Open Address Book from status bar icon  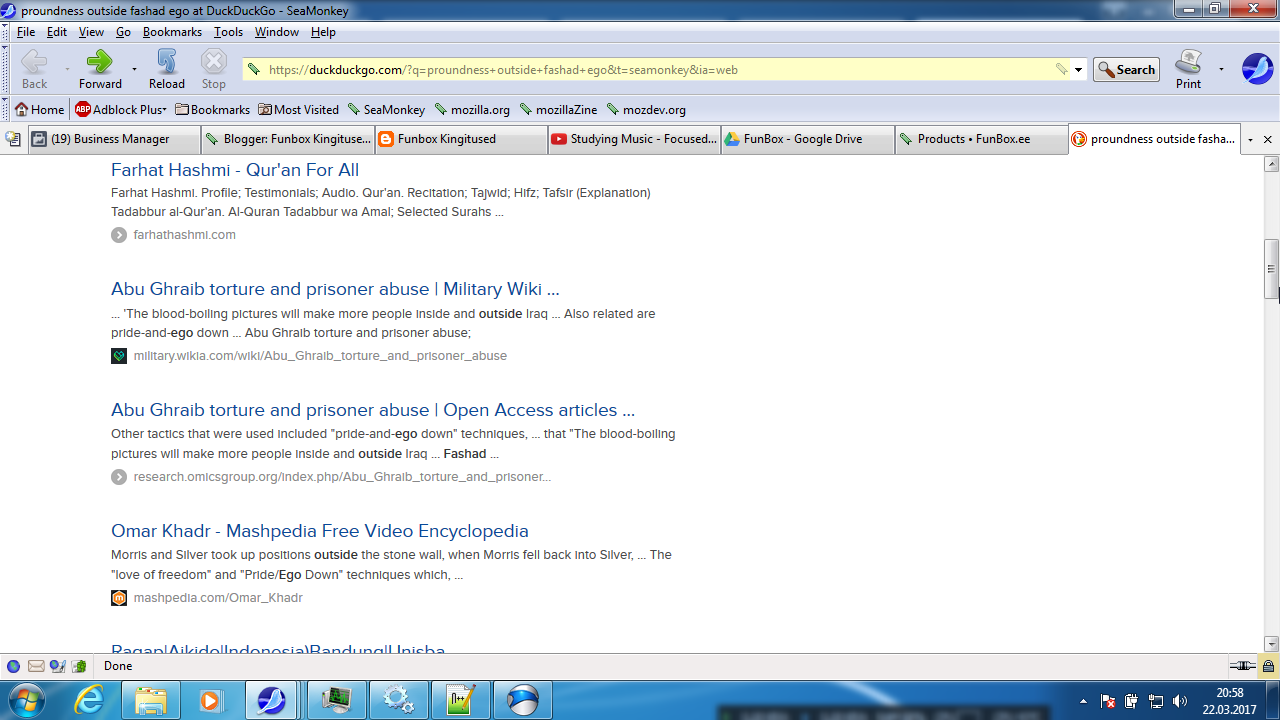pos(79,666)
